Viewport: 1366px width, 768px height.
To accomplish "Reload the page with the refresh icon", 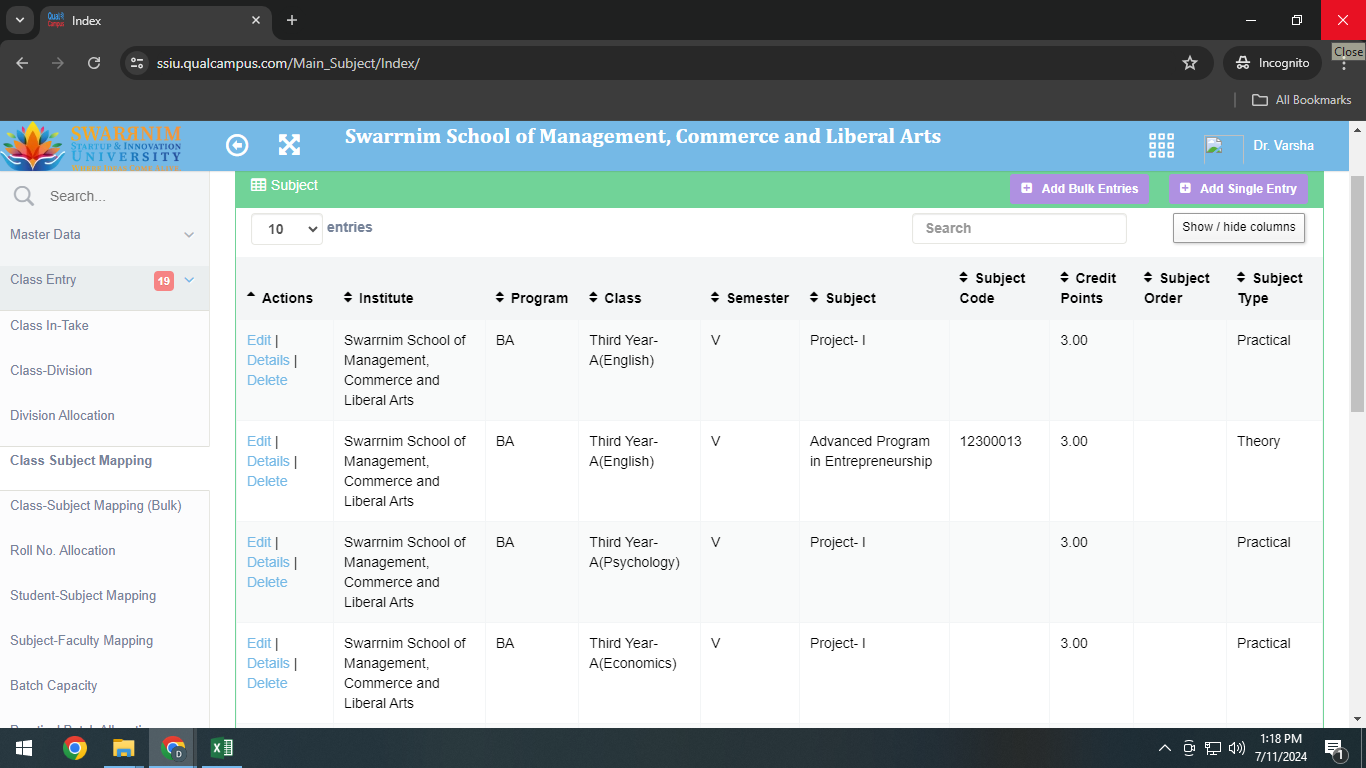I will click(94, 63).
